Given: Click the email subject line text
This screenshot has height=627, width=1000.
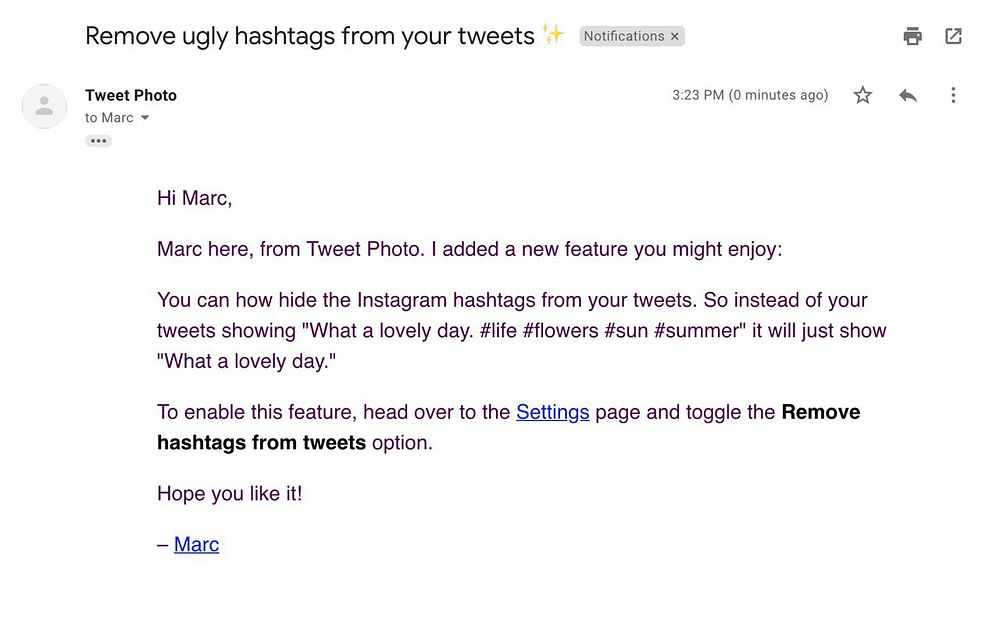Looking at the screenshot, I should (310, 36).
